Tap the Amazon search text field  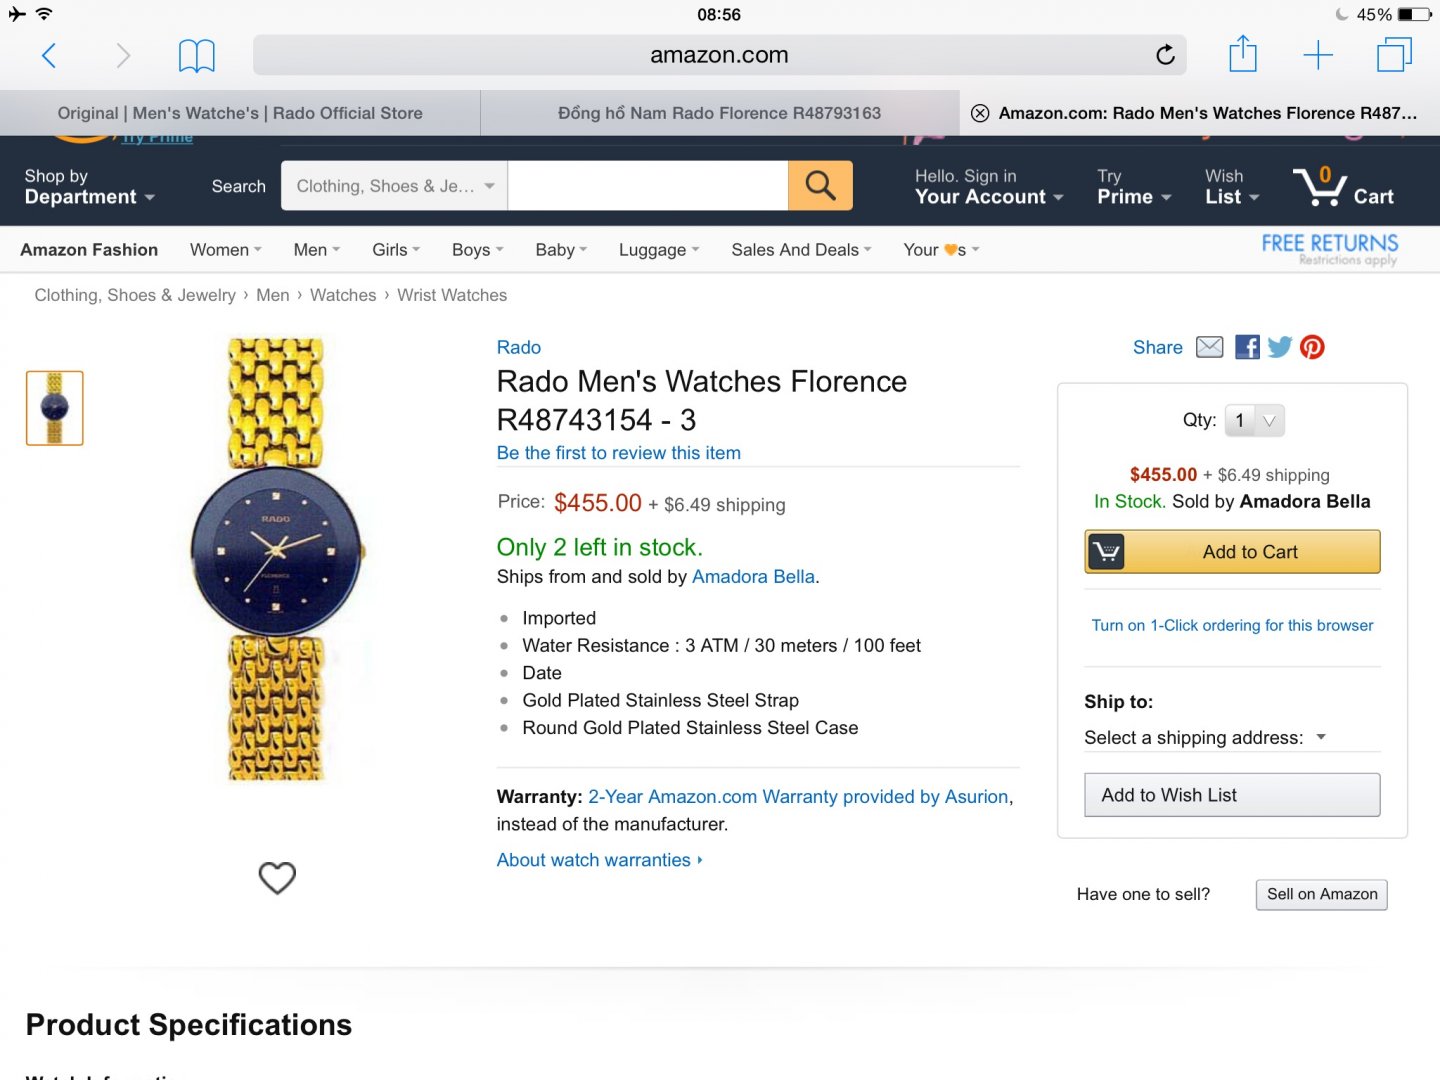pos(647,186)
